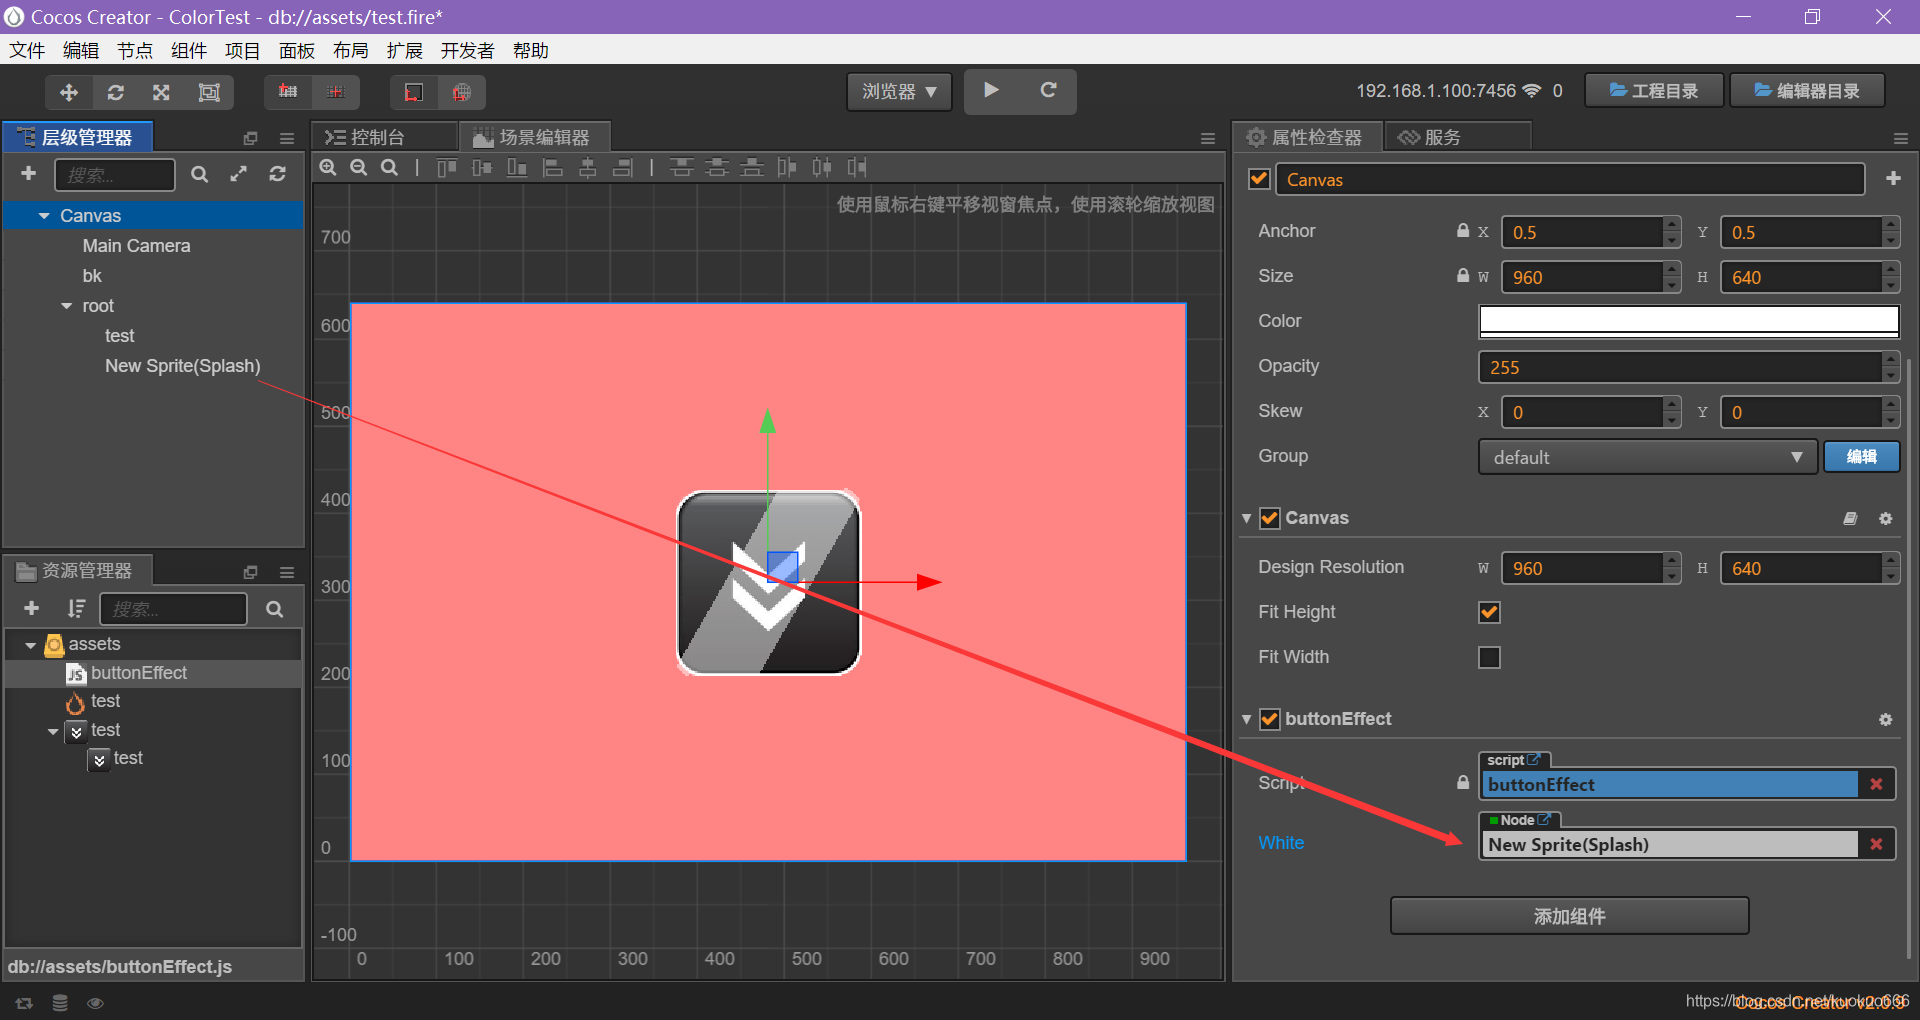Start browser preview with play button
The image size is (1920, 1020).
991,90
